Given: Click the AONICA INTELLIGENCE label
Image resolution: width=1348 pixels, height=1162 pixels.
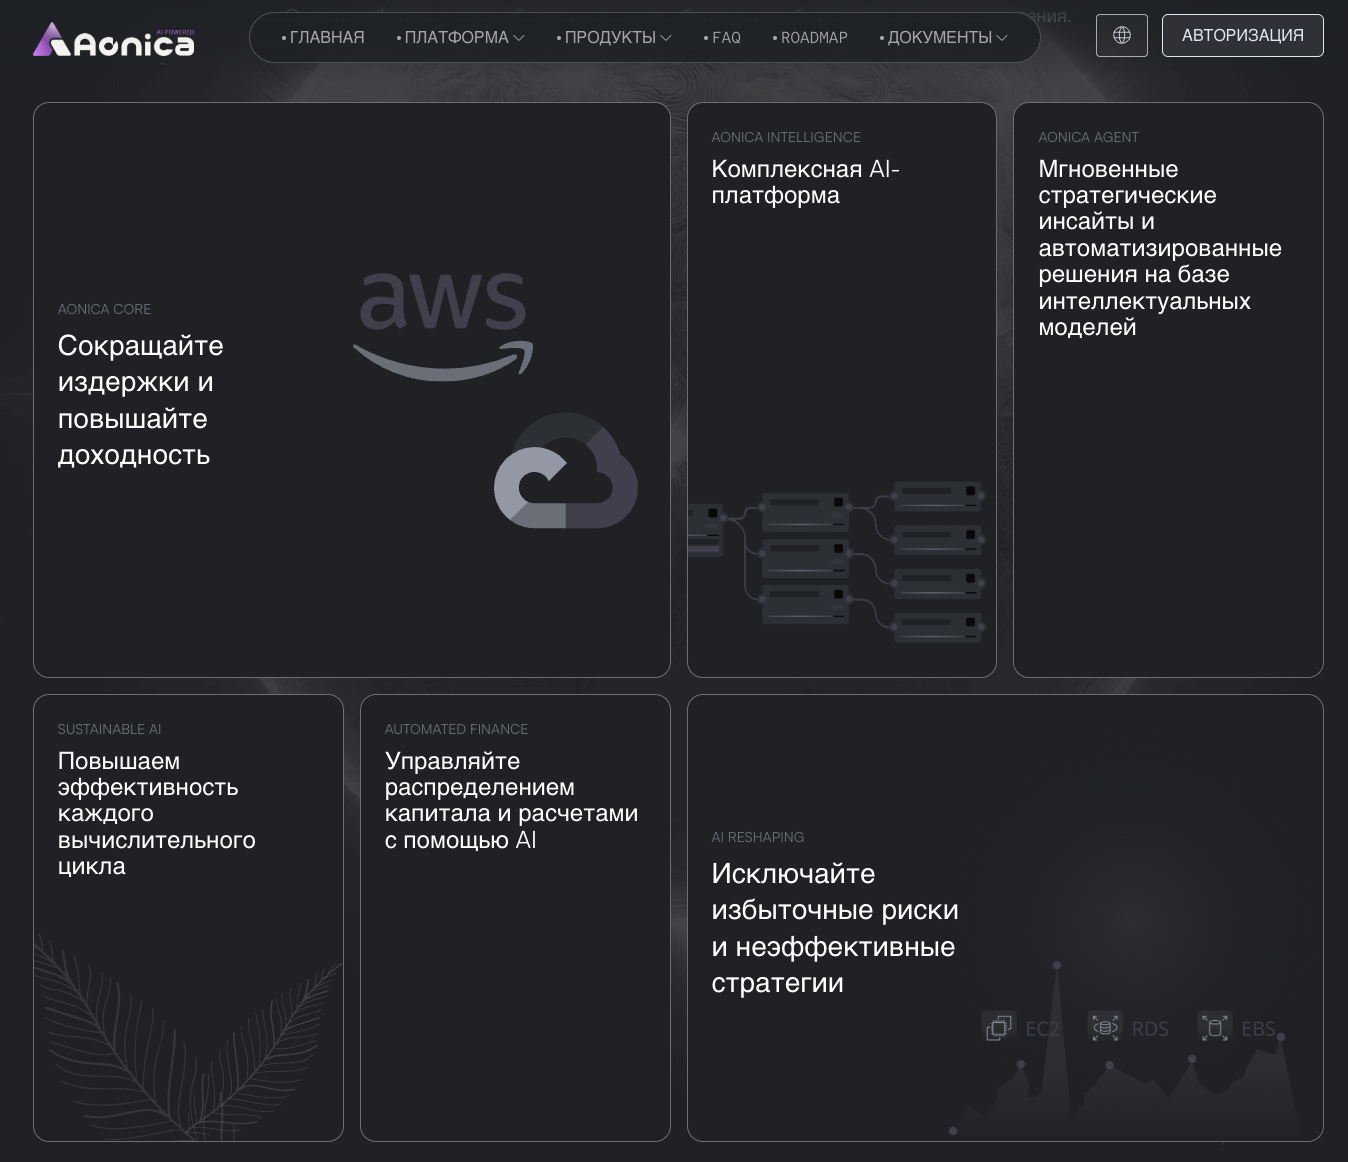Looking at the screenshot, I should [x=786, y=137].
